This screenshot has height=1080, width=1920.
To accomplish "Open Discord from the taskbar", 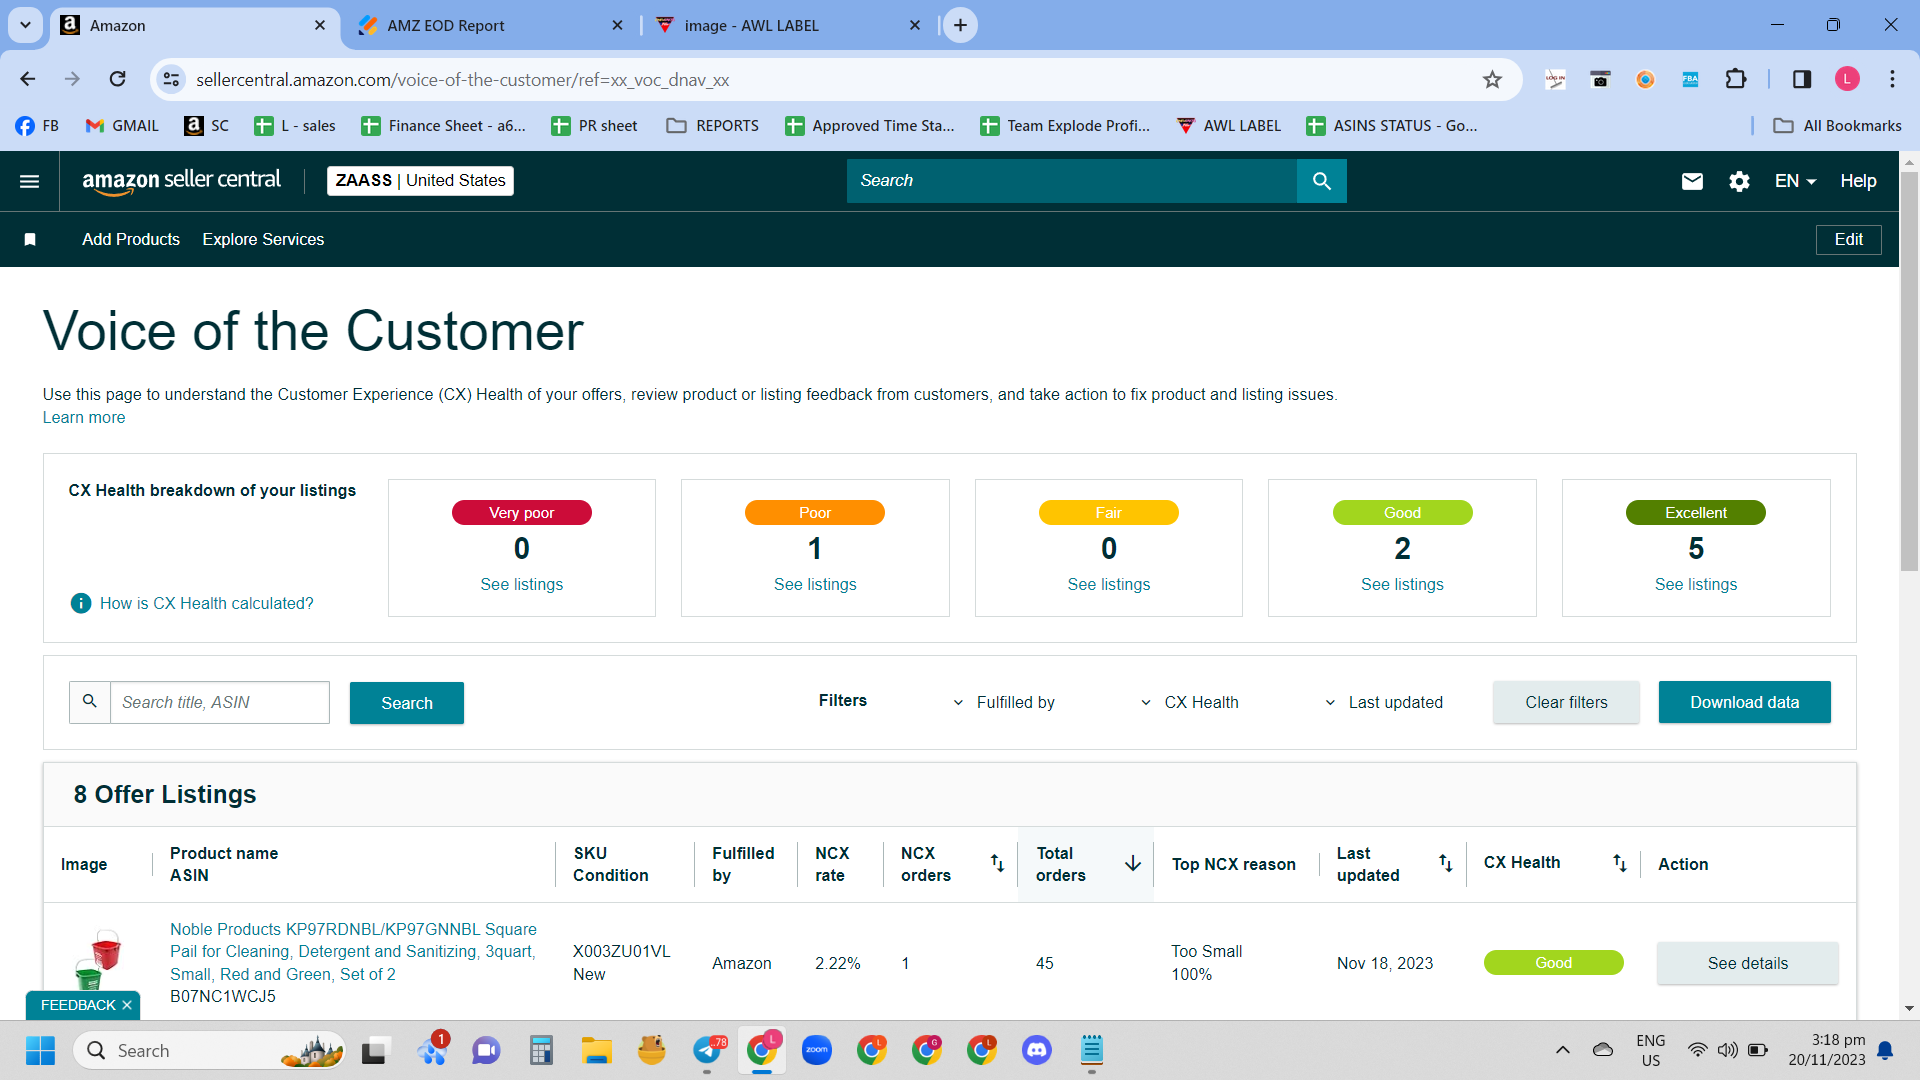I will [x=1037, y=1050].
